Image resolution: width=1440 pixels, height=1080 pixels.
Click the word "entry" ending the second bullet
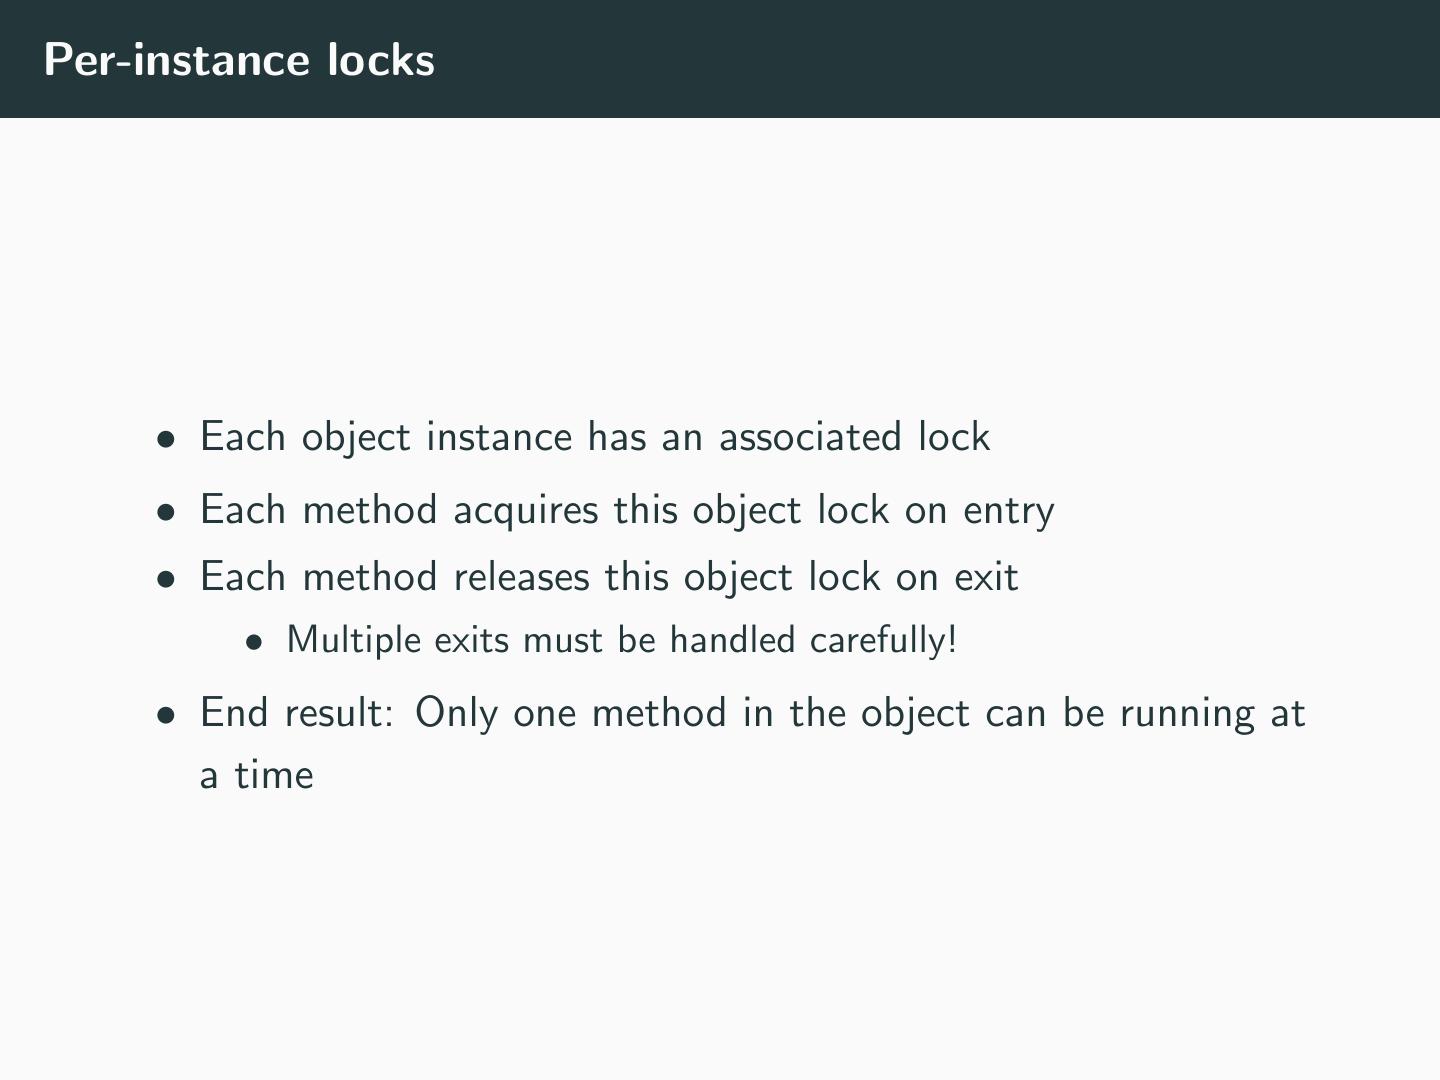coord(1008,510)
